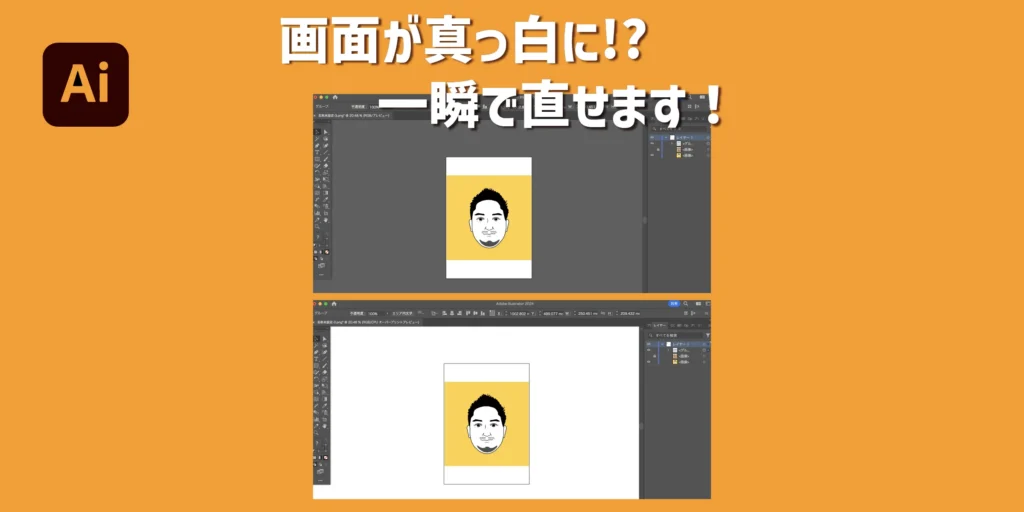Activate the Zoom tool in upper window

[317, 226]
